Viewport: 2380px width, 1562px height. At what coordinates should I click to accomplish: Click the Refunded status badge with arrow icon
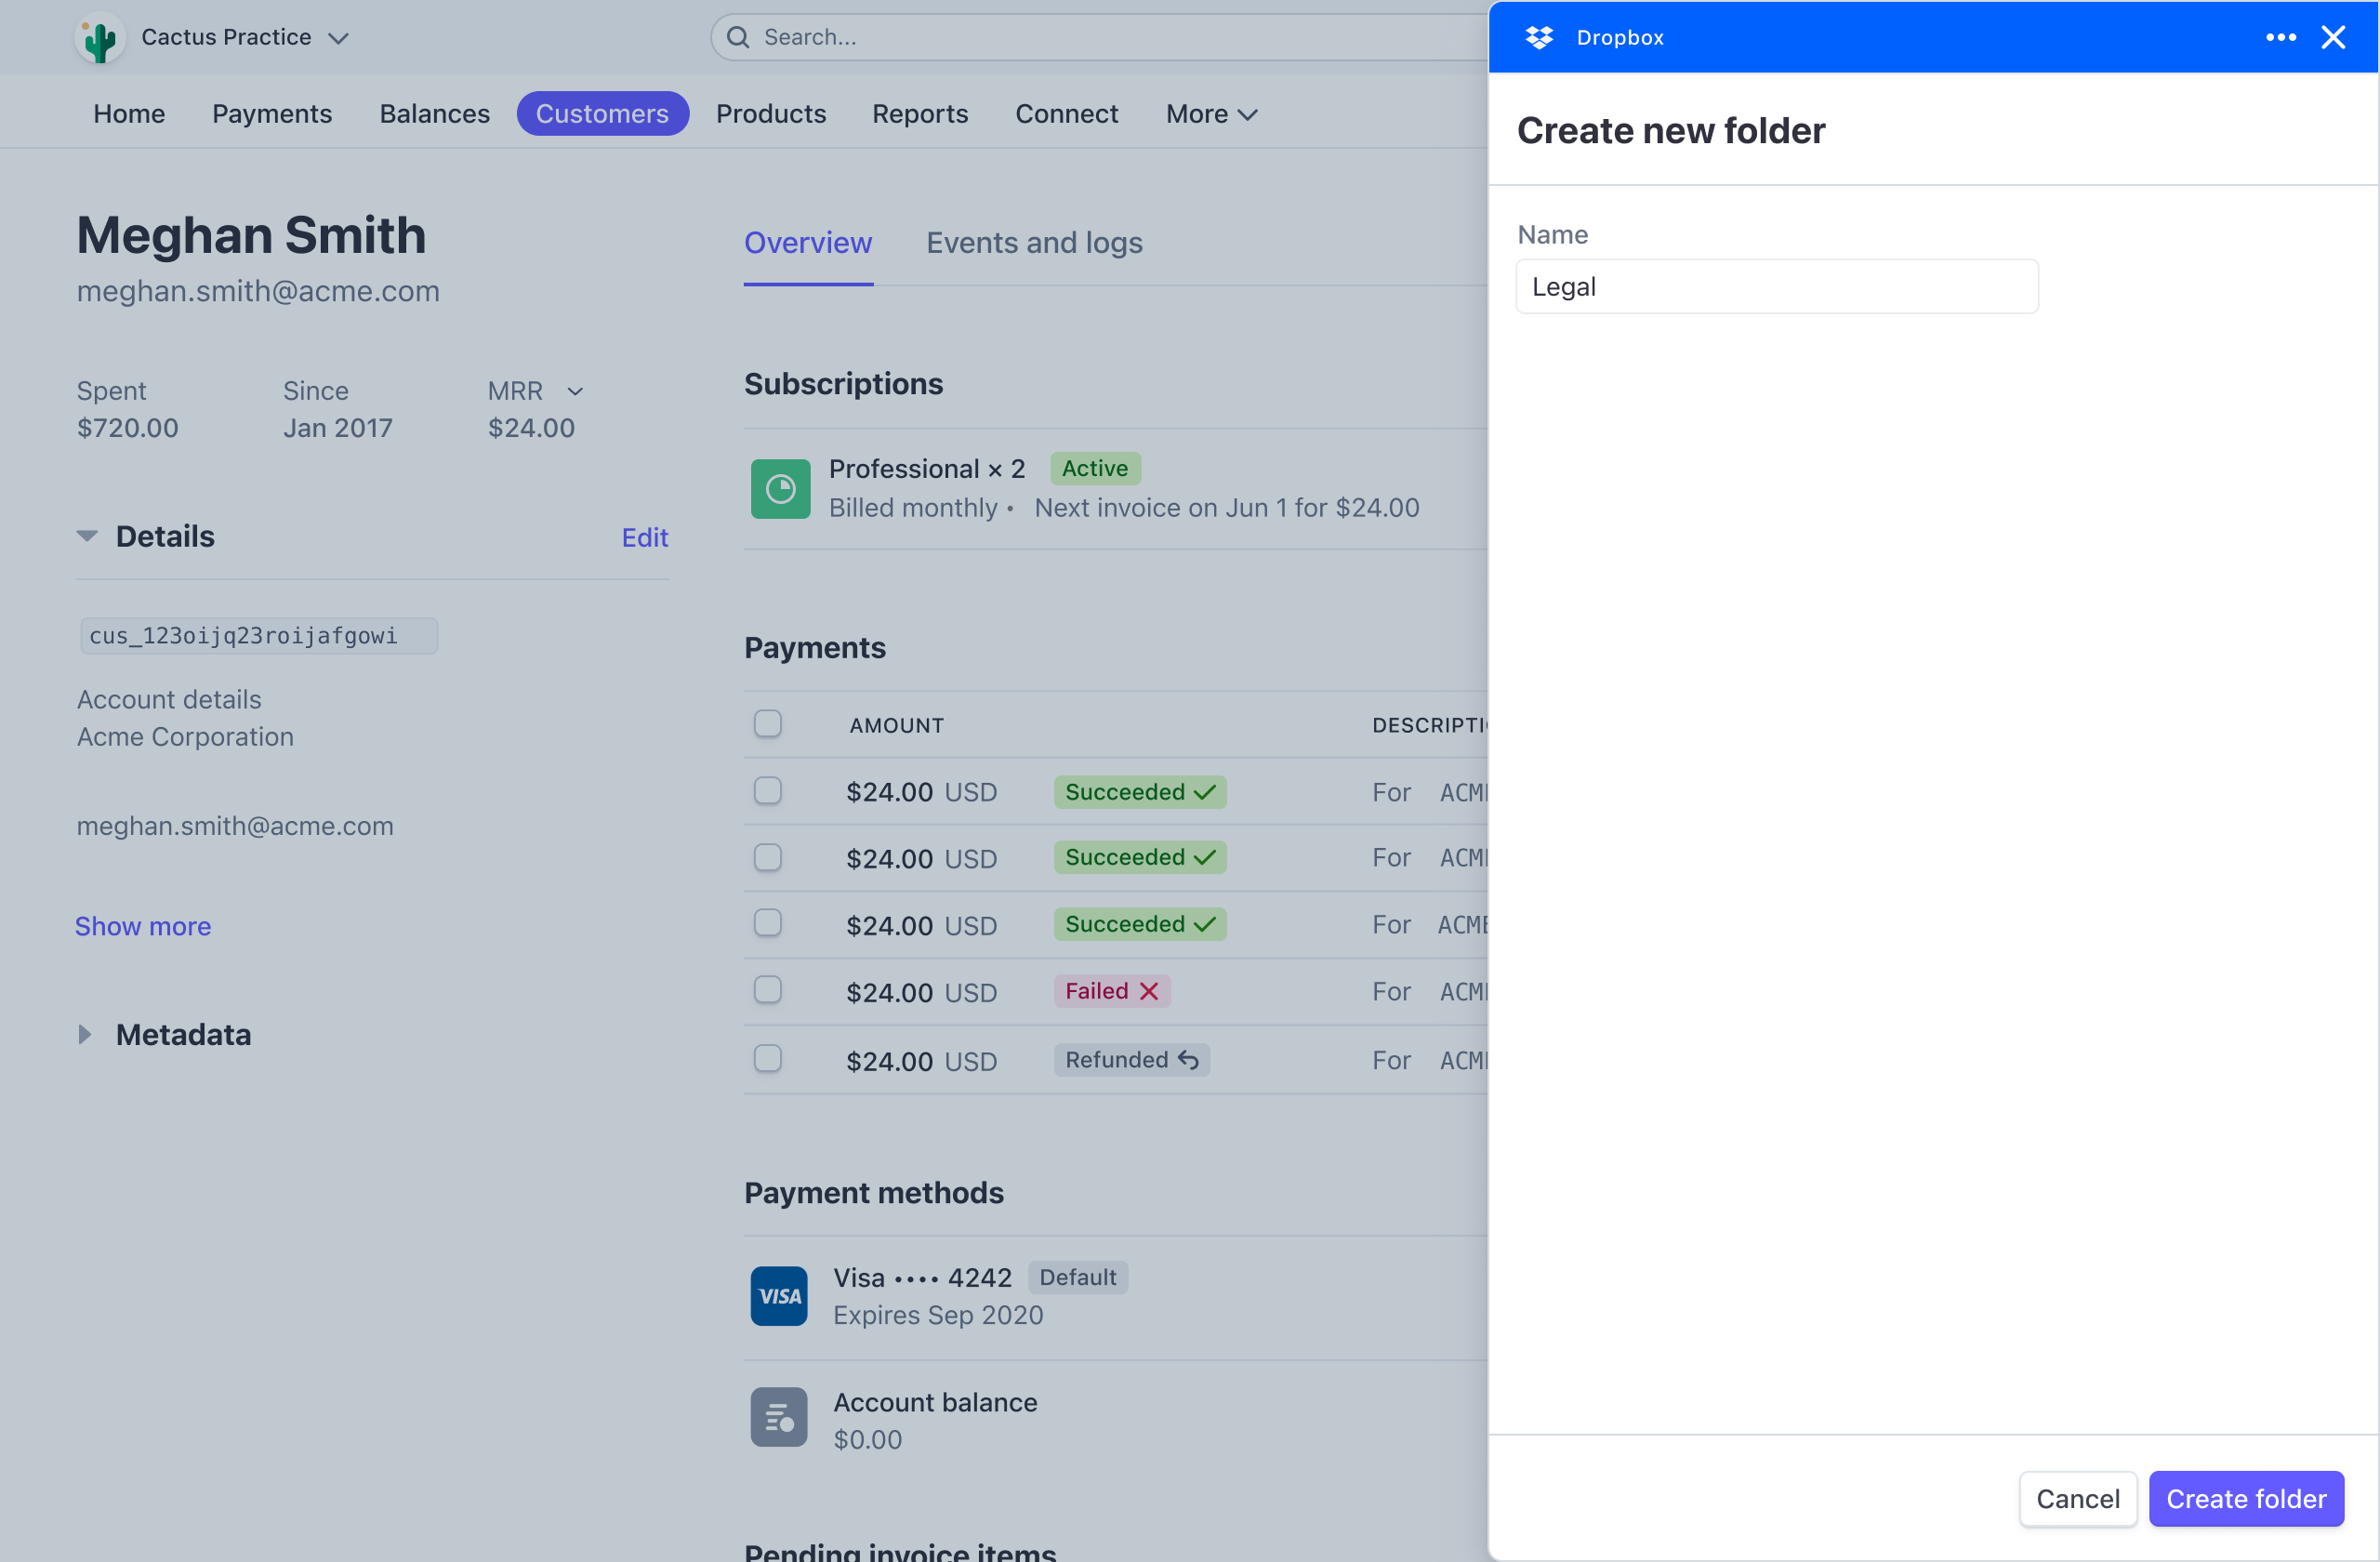(x=1131, y=1059)
